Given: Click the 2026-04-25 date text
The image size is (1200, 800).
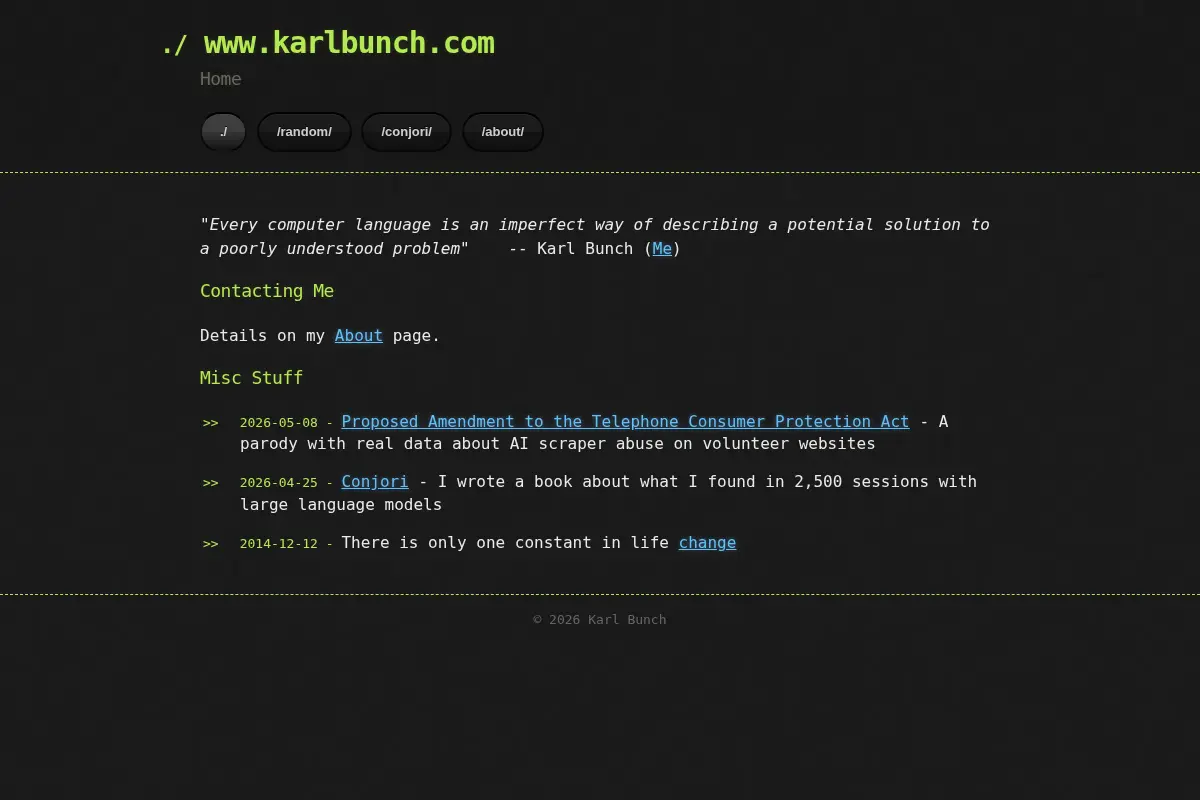Looking at the screenshot, I should coord(279,482).
